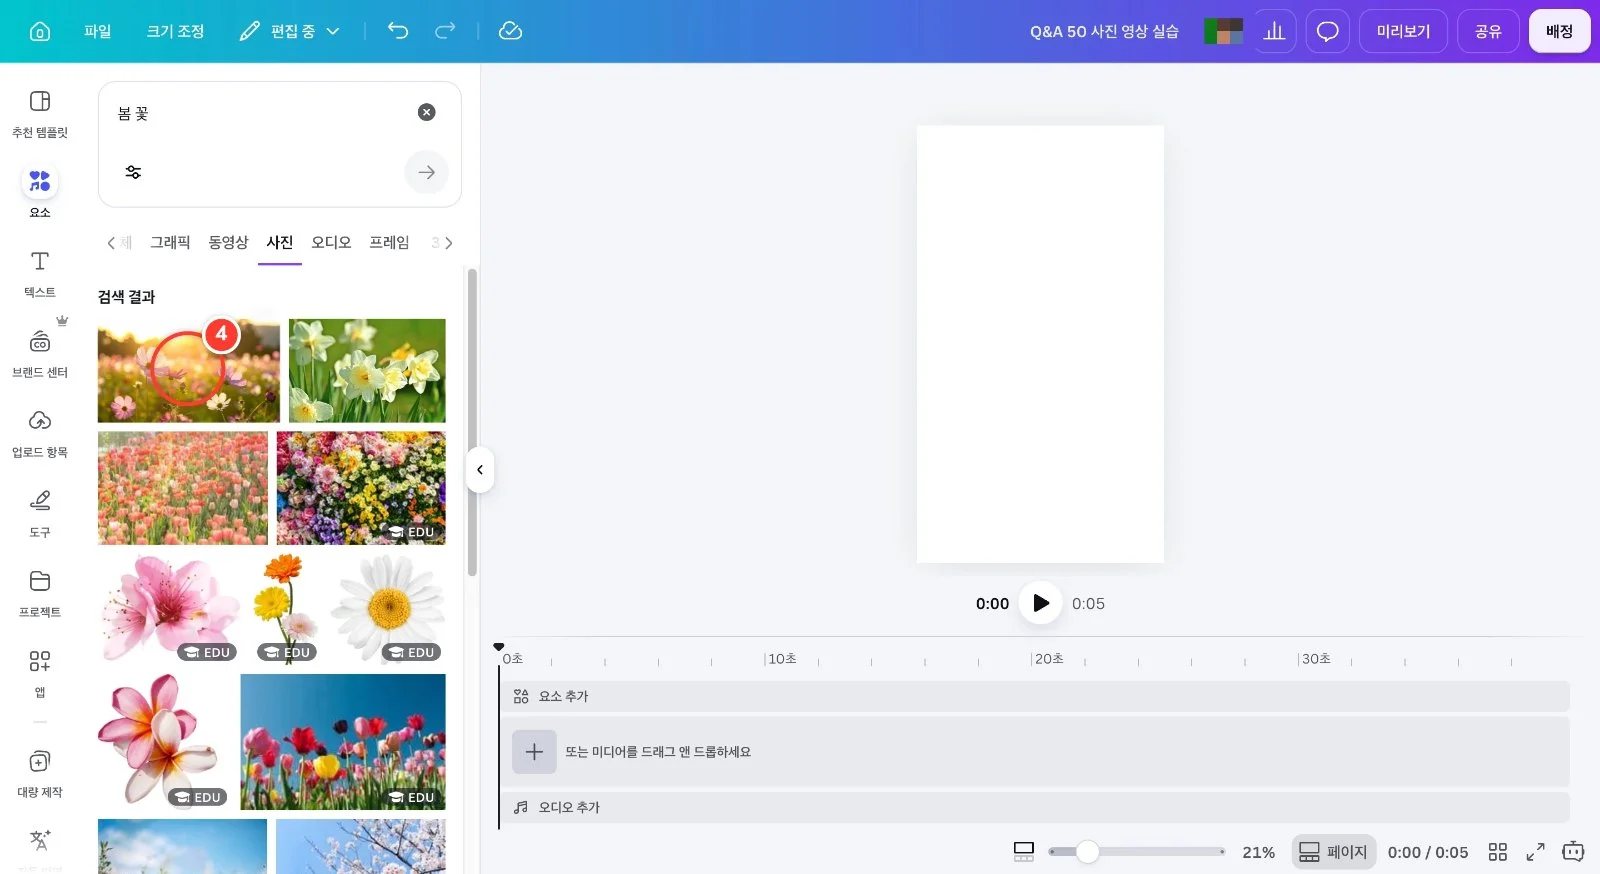
Task: Switch to the 프레임 tab
Action: tap(389, 242)
